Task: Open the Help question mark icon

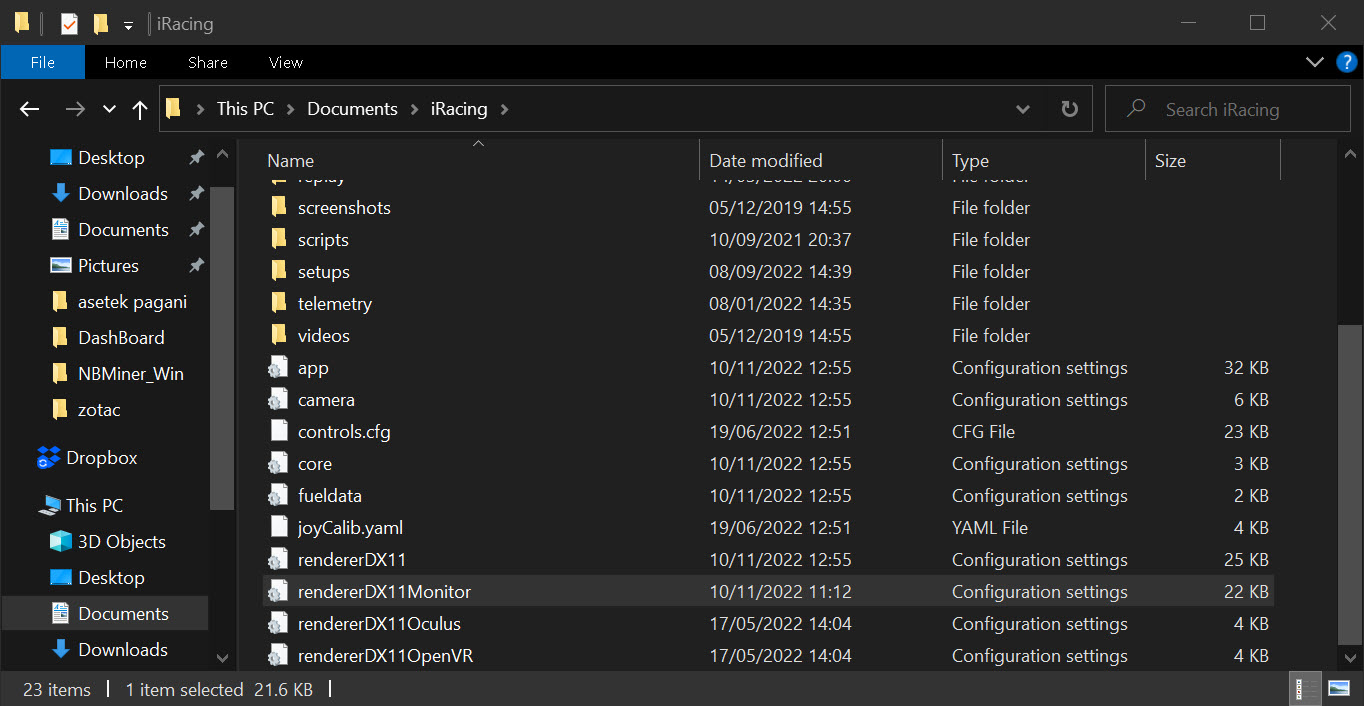Action: 1346,62
